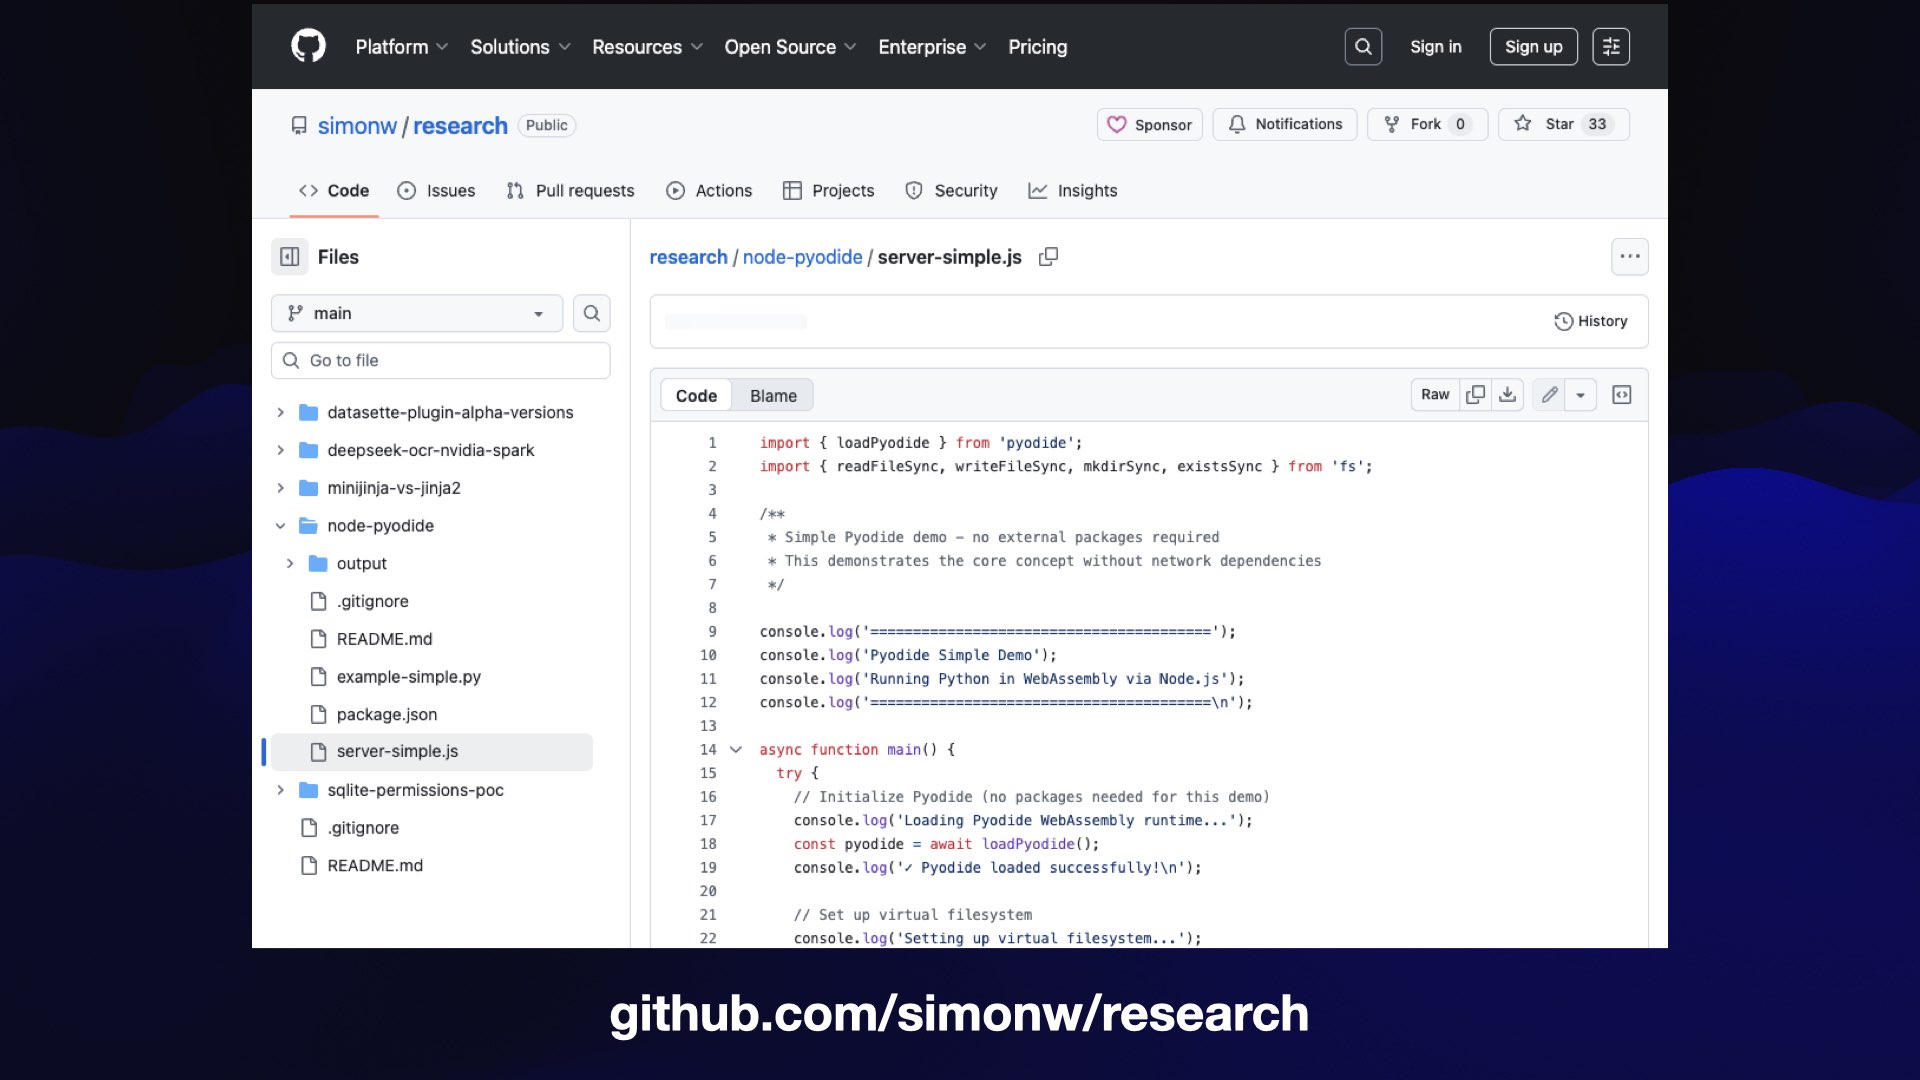Screen dimensions: 1920x1080
Task: Collapse the node-pyodide folder
Action: pyautogui.click(x=281, y=526)
